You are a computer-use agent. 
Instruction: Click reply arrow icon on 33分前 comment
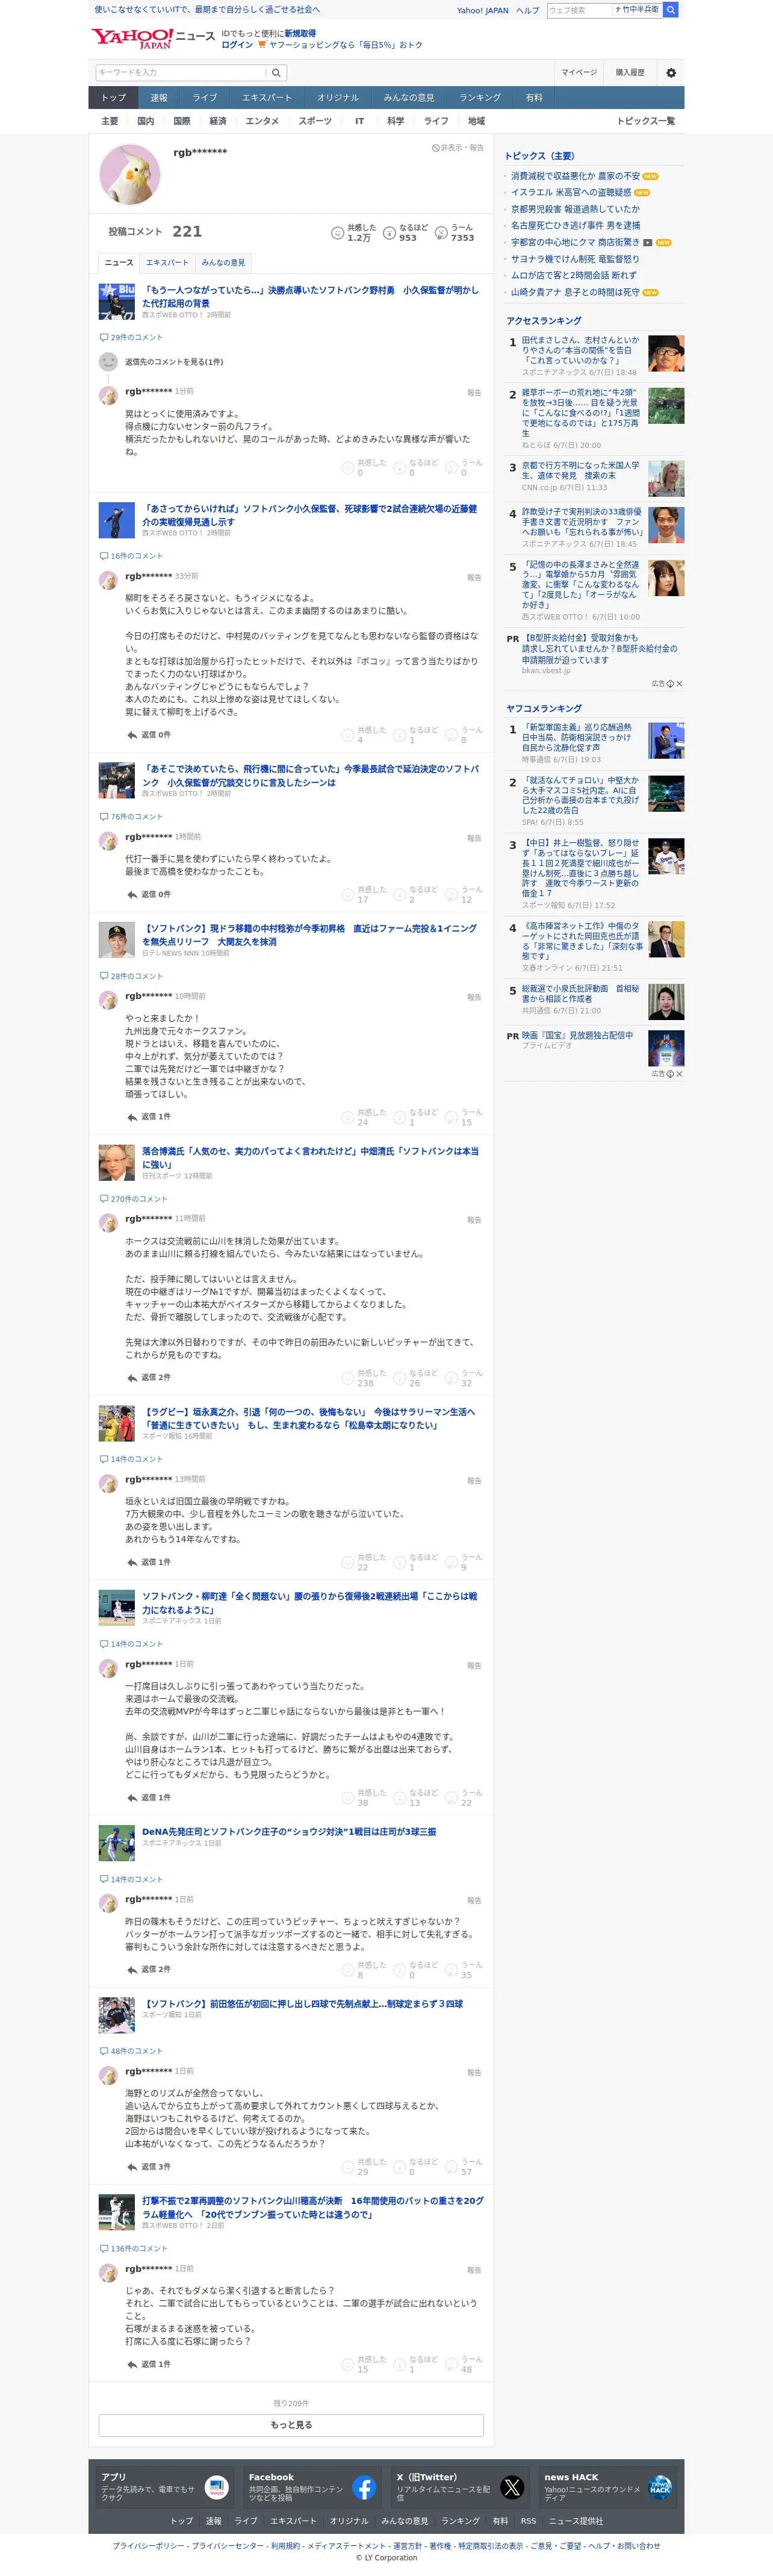coord(132,735)
